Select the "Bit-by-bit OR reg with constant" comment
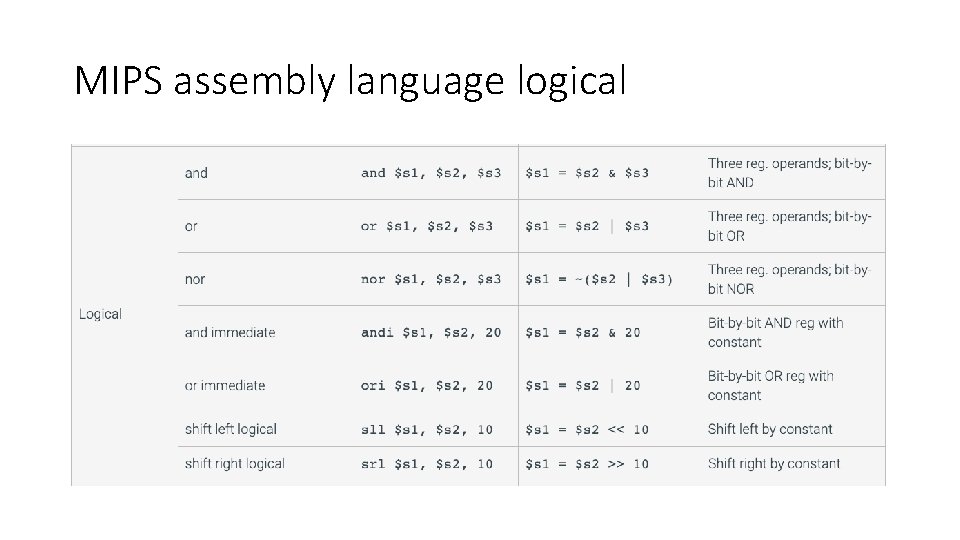The image size is (960, 540). coord(770,385)
